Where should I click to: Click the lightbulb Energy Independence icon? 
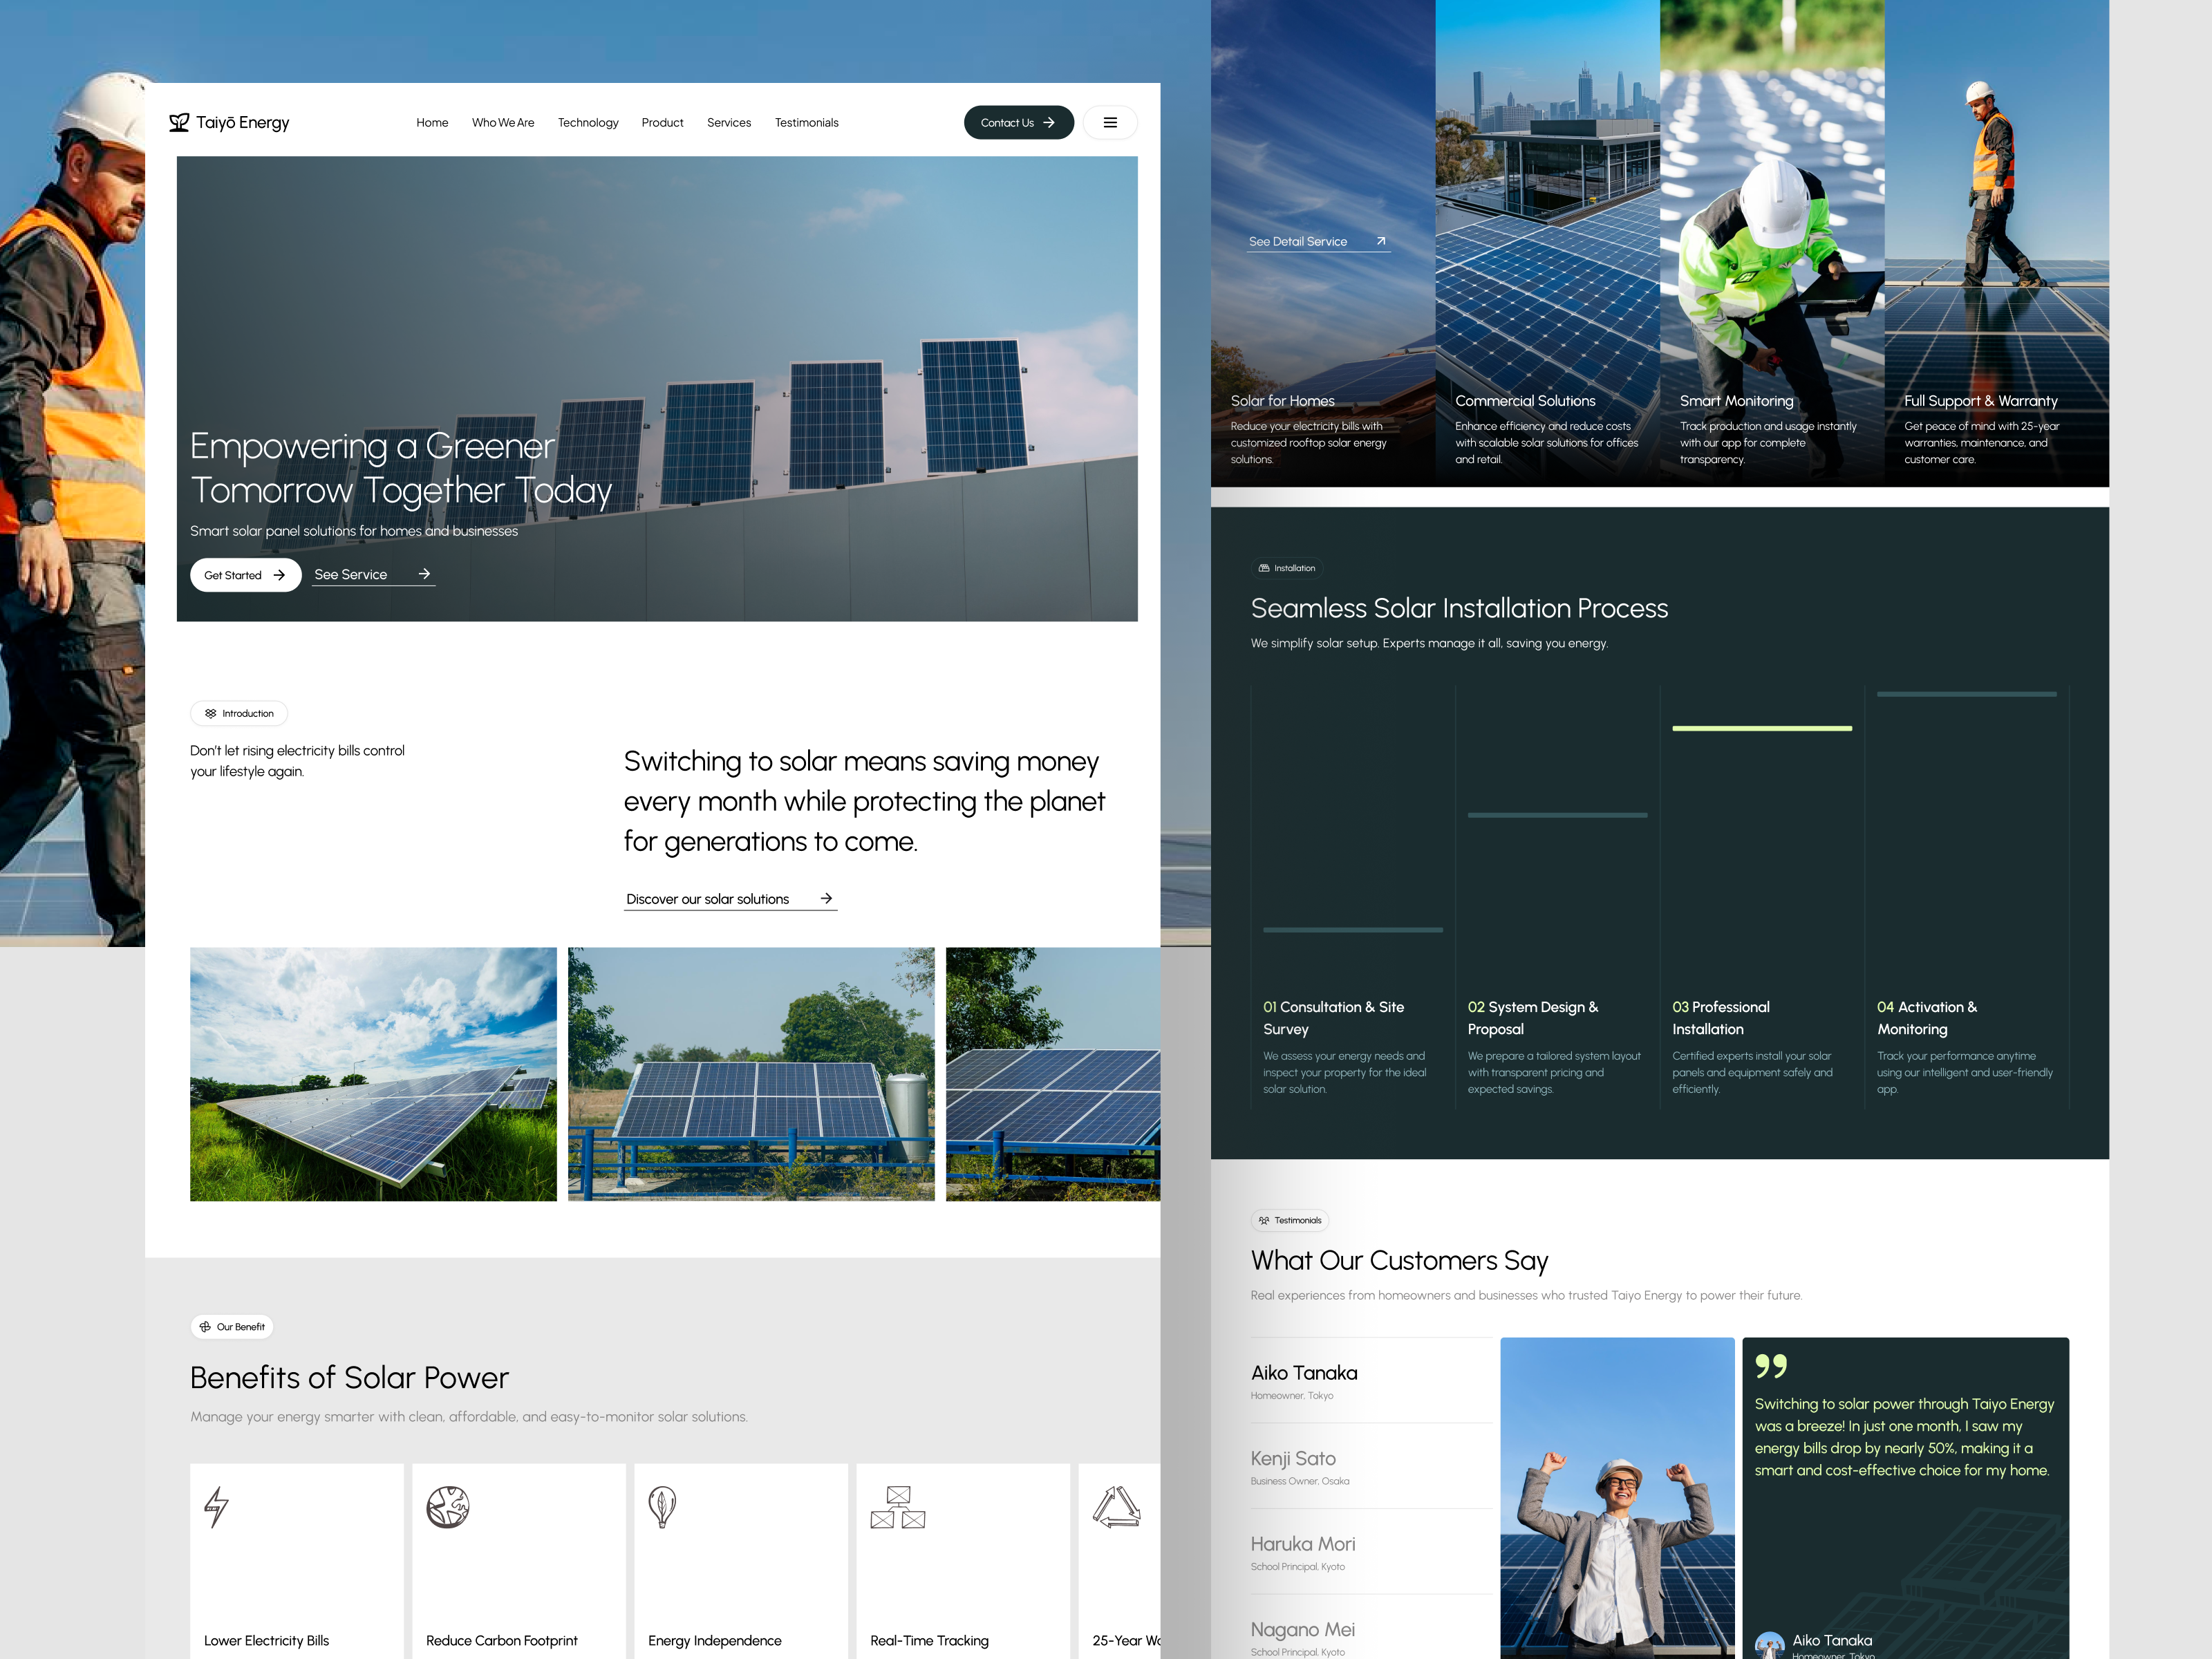662,1506
